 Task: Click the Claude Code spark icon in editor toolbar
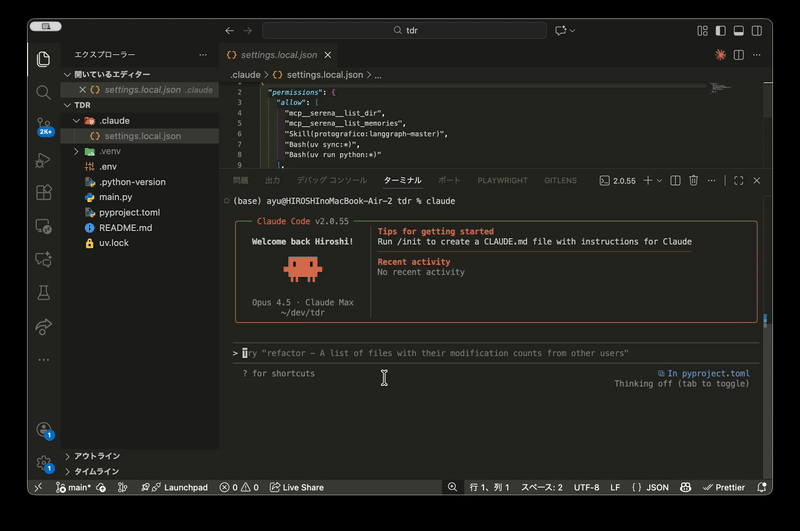pyautogui.click(x=720, y=55)
